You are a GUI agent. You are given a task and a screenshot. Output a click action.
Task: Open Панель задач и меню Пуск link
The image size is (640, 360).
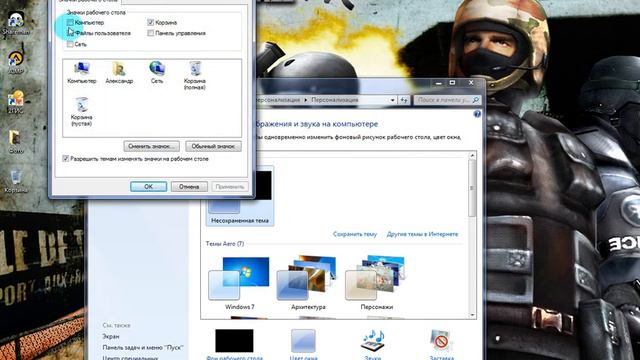pyautogui.click(x=142, y=348)
